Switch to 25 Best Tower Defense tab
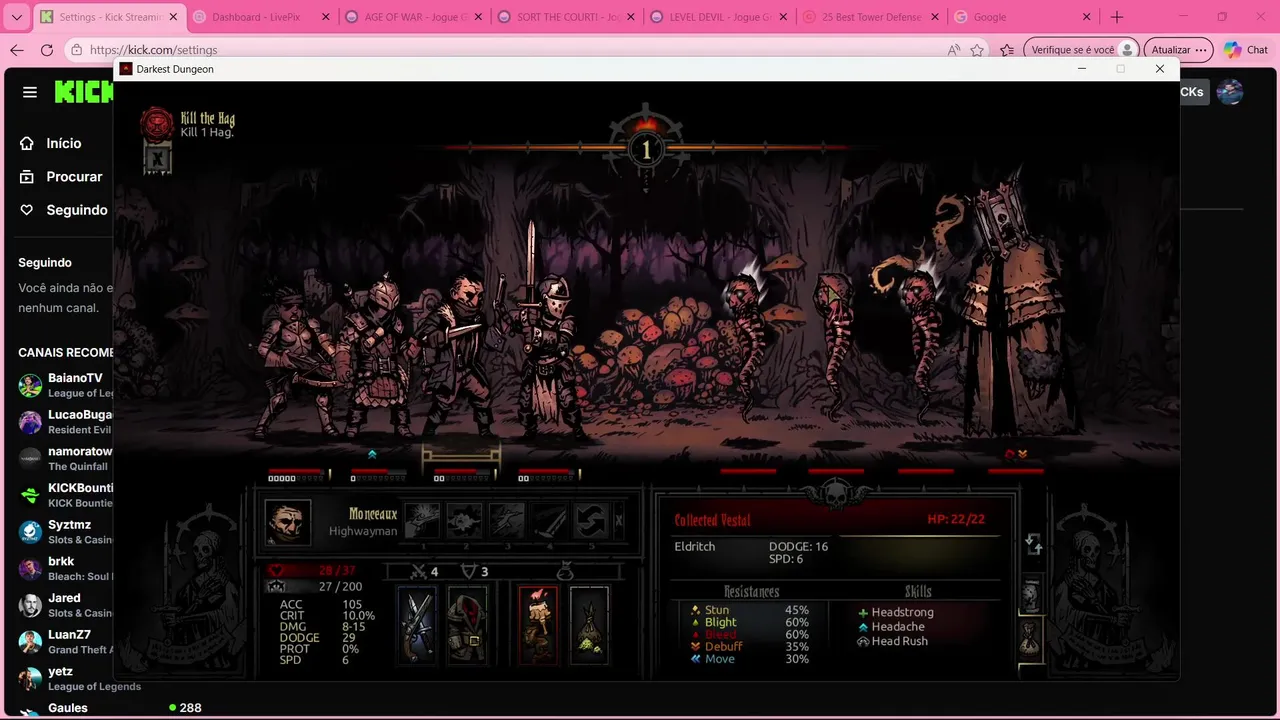1280x720 pixels. (870, 17)
